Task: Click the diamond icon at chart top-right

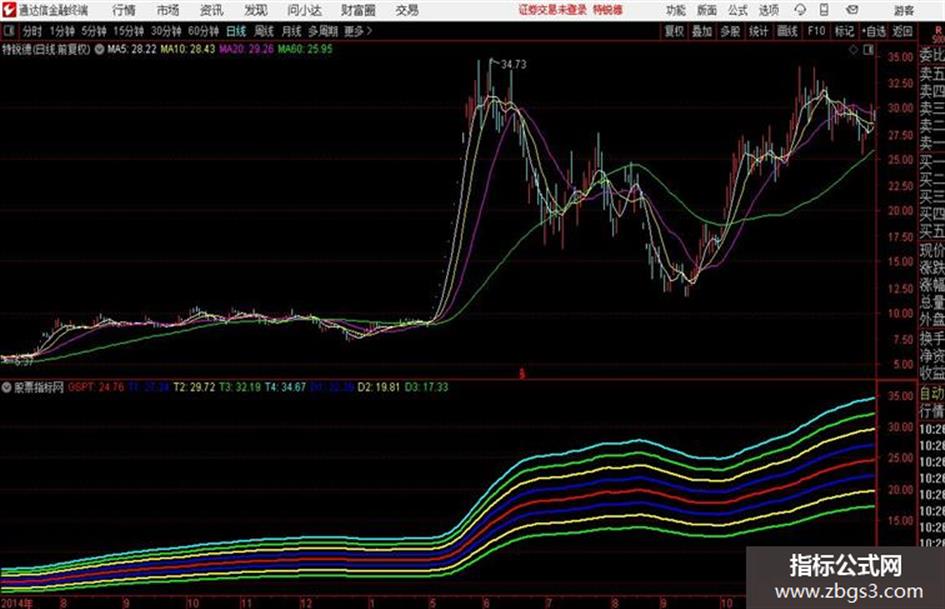Action: [x=853, y=50]
